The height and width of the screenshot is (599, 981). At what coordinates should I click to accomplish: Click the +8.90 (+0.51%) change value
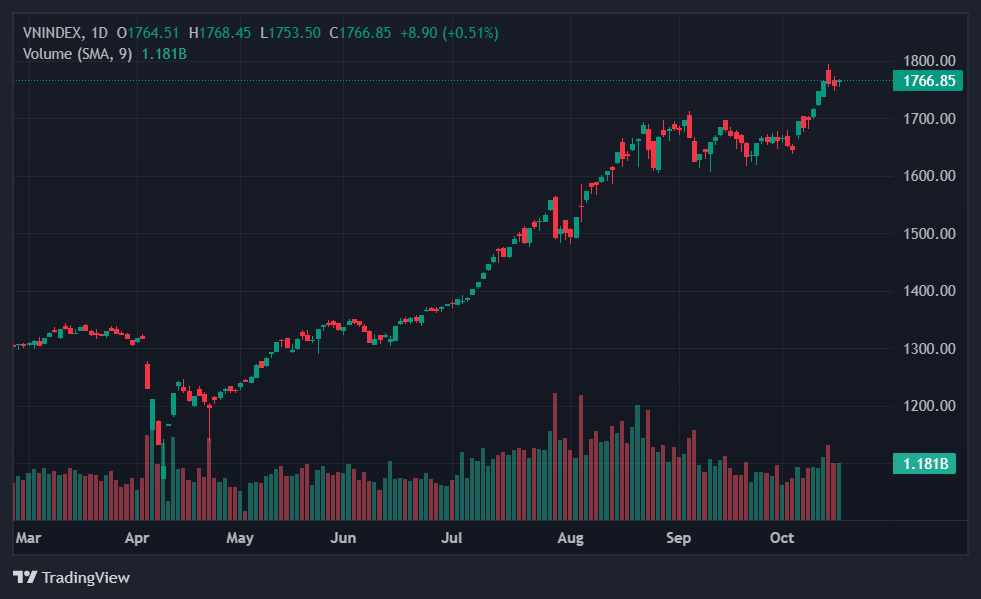(449, 33)
